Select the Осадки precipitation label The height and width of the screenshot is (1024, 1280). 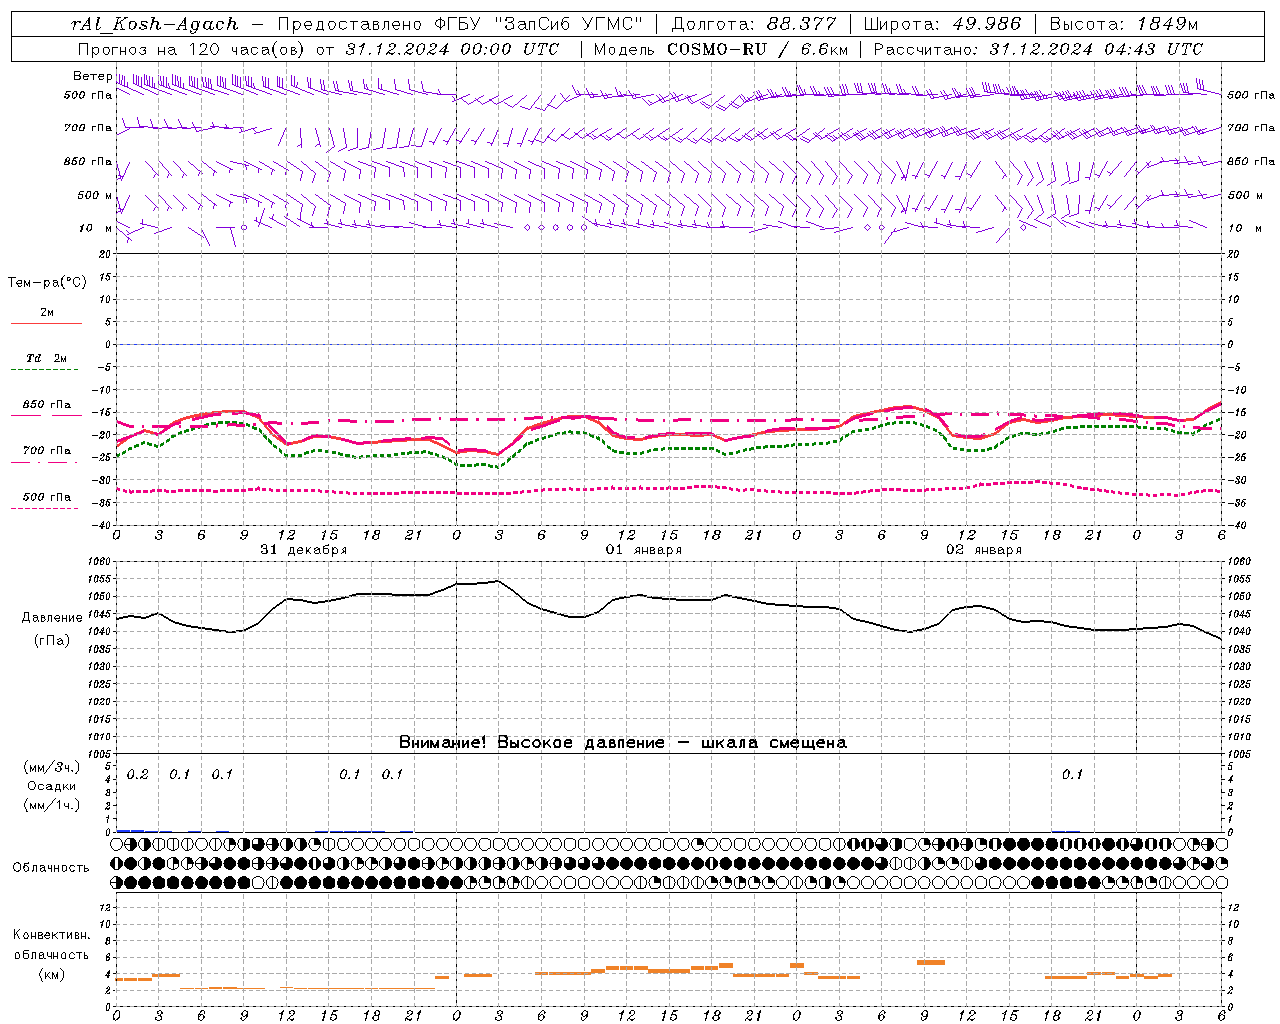coord(52,786)
